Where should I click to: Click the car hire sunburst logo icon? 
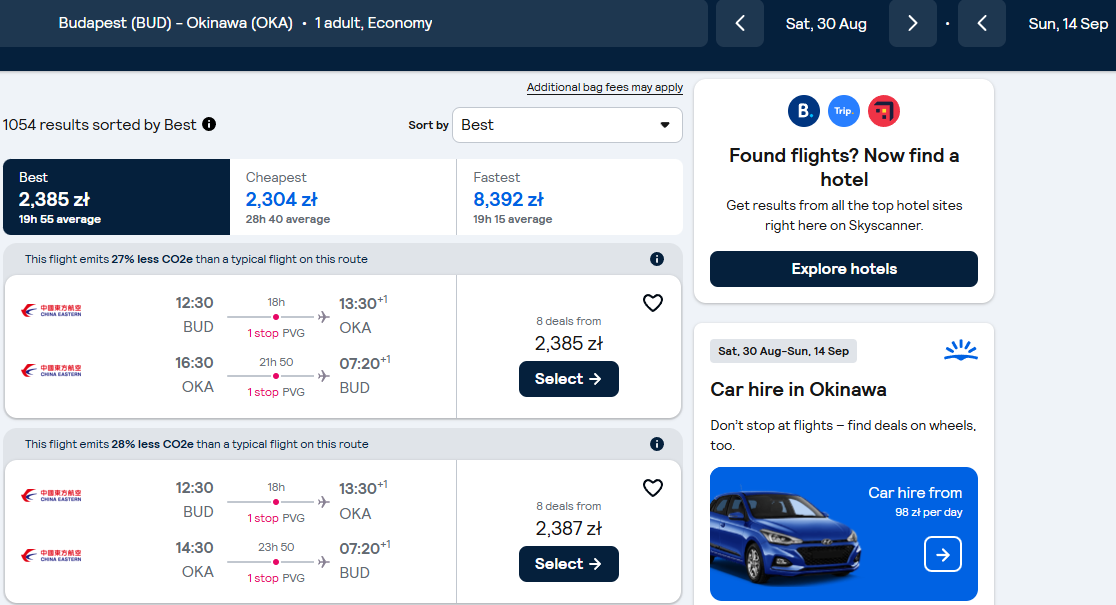(961, 349)
